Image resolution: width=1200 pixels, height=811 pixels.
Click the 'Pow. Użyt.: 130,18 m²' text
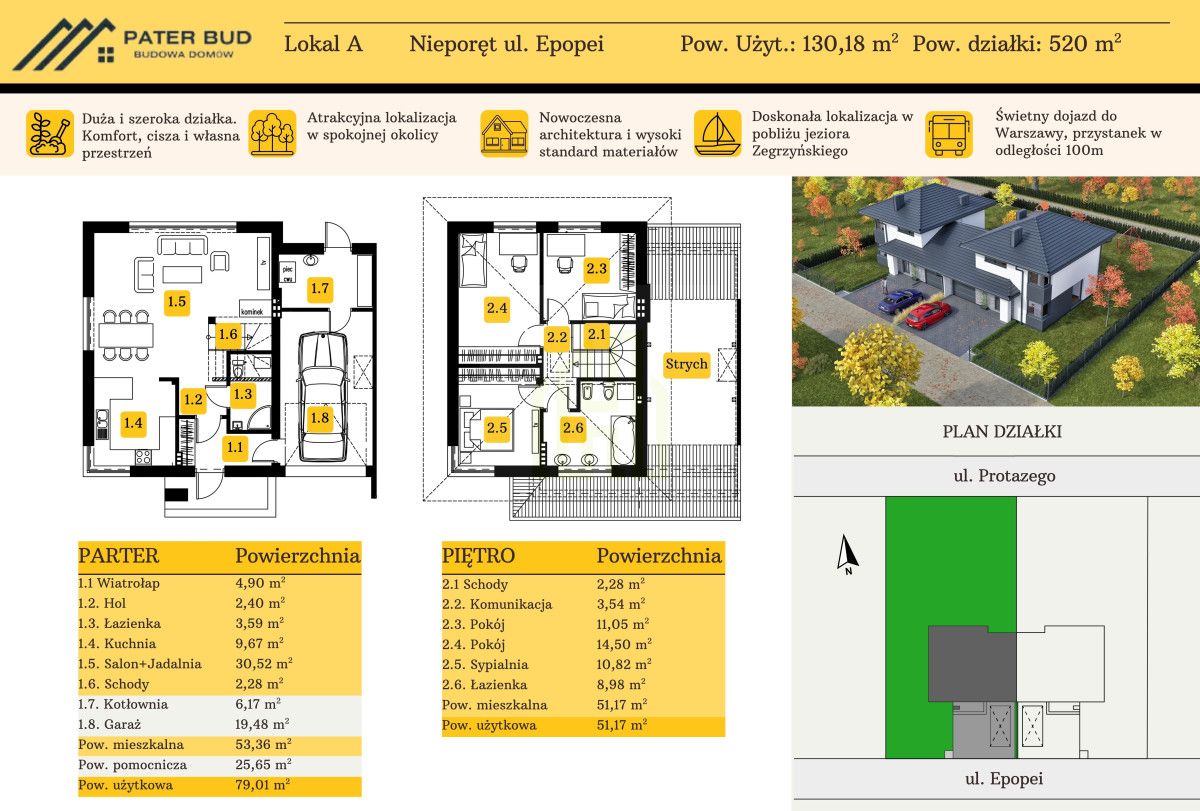[x=789, y=44]
